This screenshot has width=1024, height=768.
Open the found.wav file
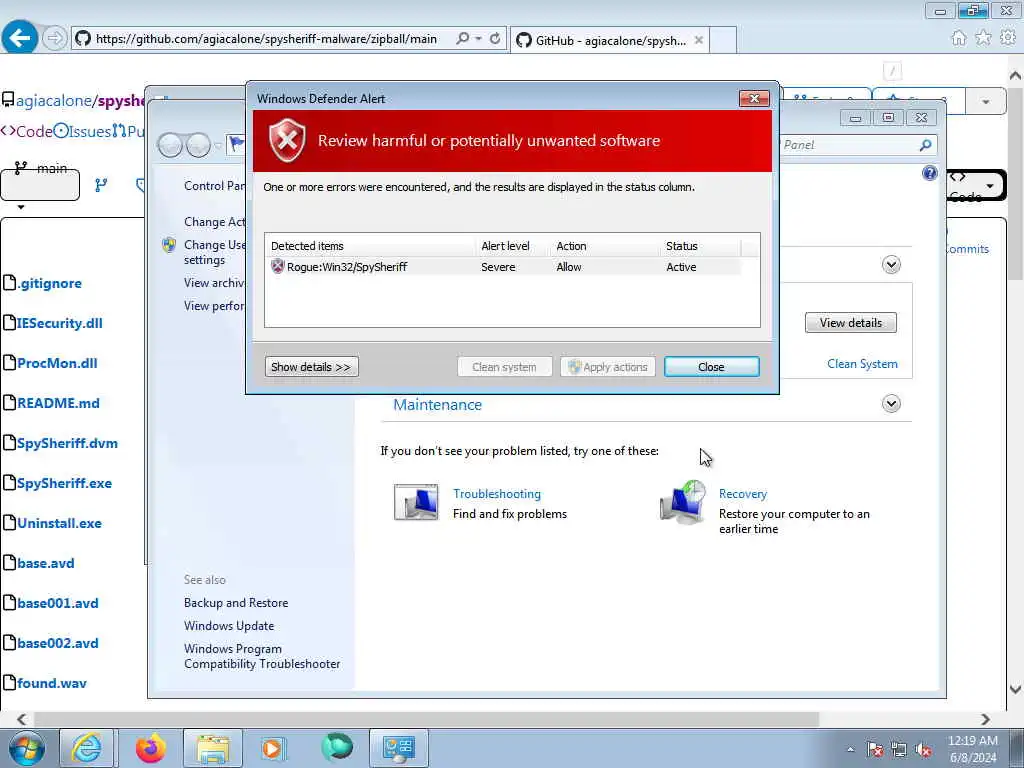coord(52,683)
